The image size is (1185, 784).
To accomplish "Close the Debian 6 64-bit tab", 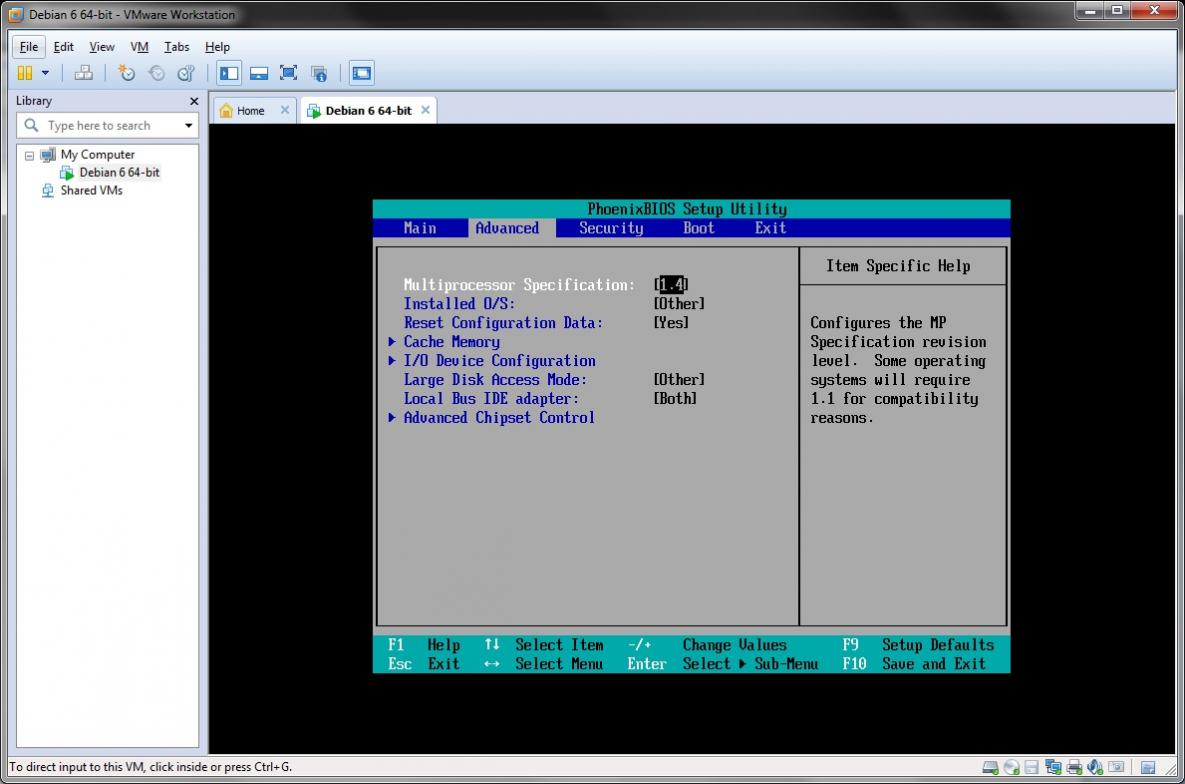I will click(x=425, y=111).
